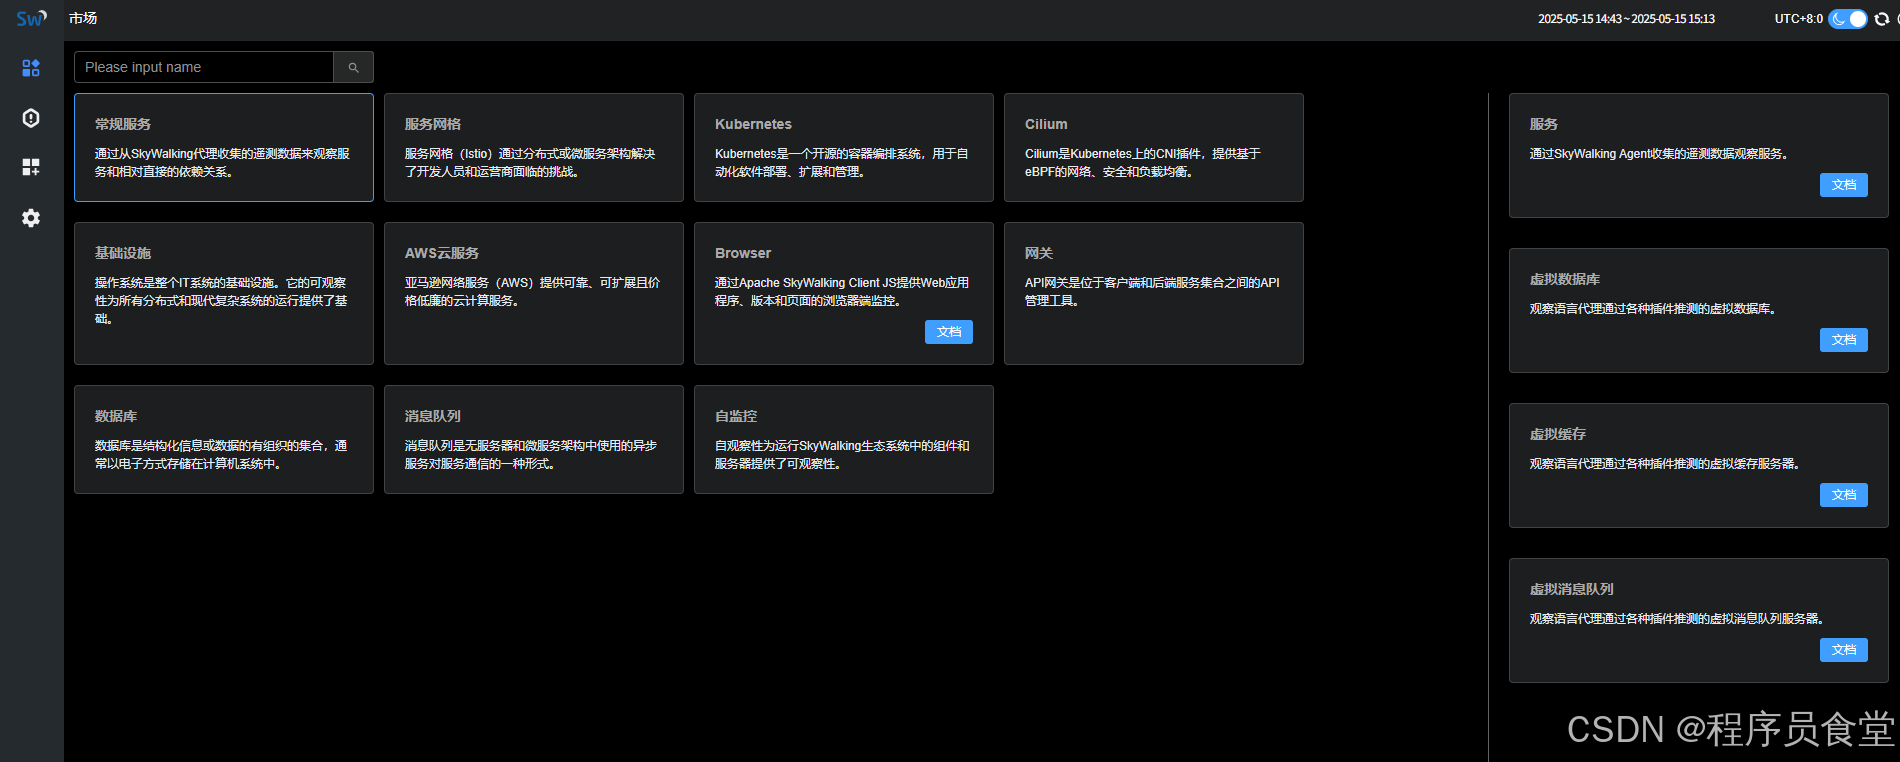Toggle the dark theme switch

(x=1847, y=19)
